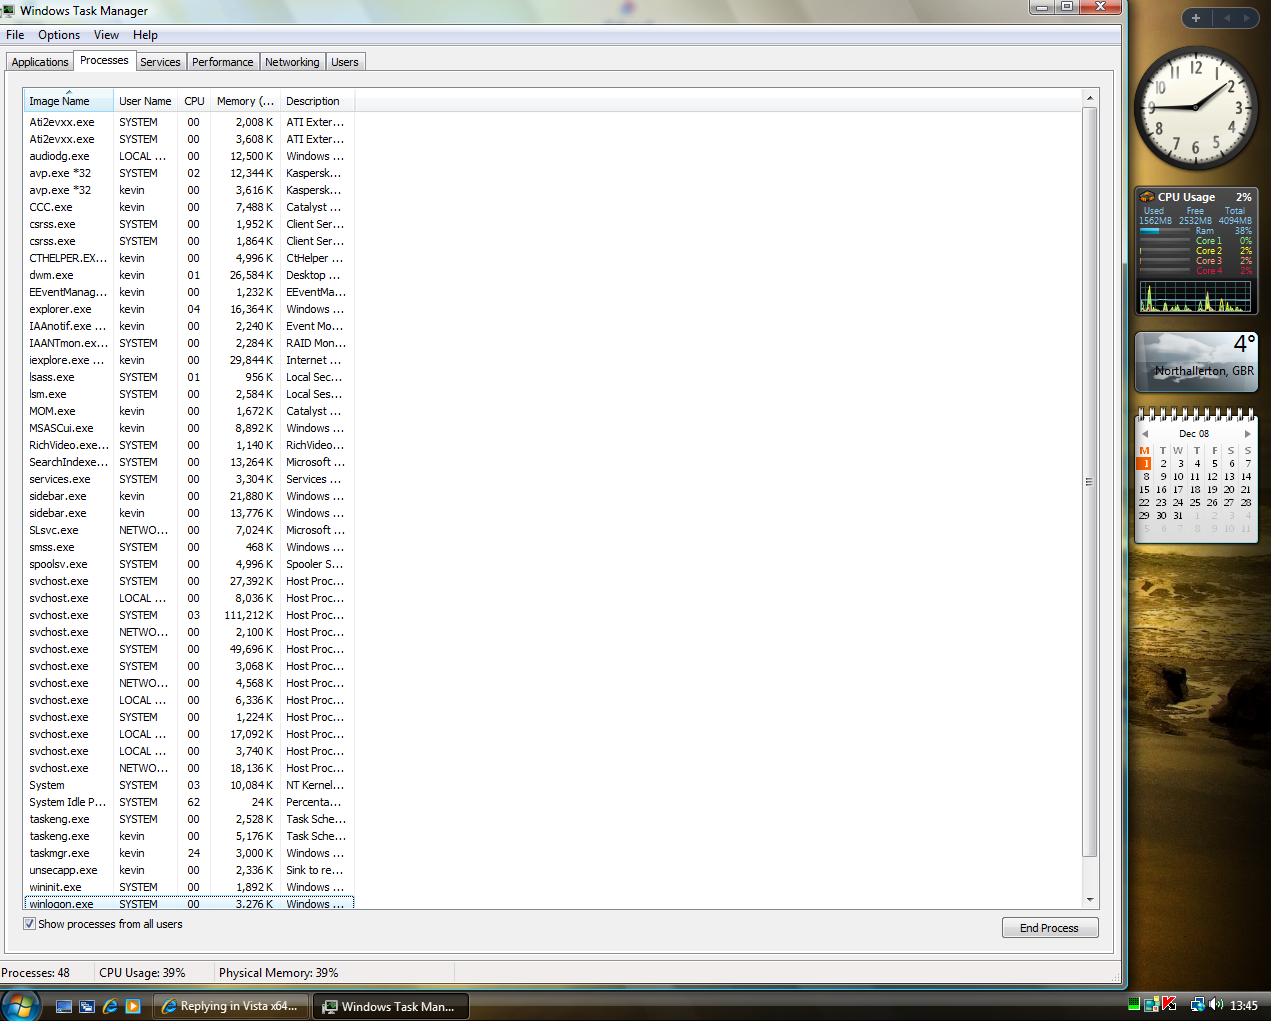Click the process list vertical scrollbar thumb
This screenshot has width=1280, height=1024.
pos(1090,481)
